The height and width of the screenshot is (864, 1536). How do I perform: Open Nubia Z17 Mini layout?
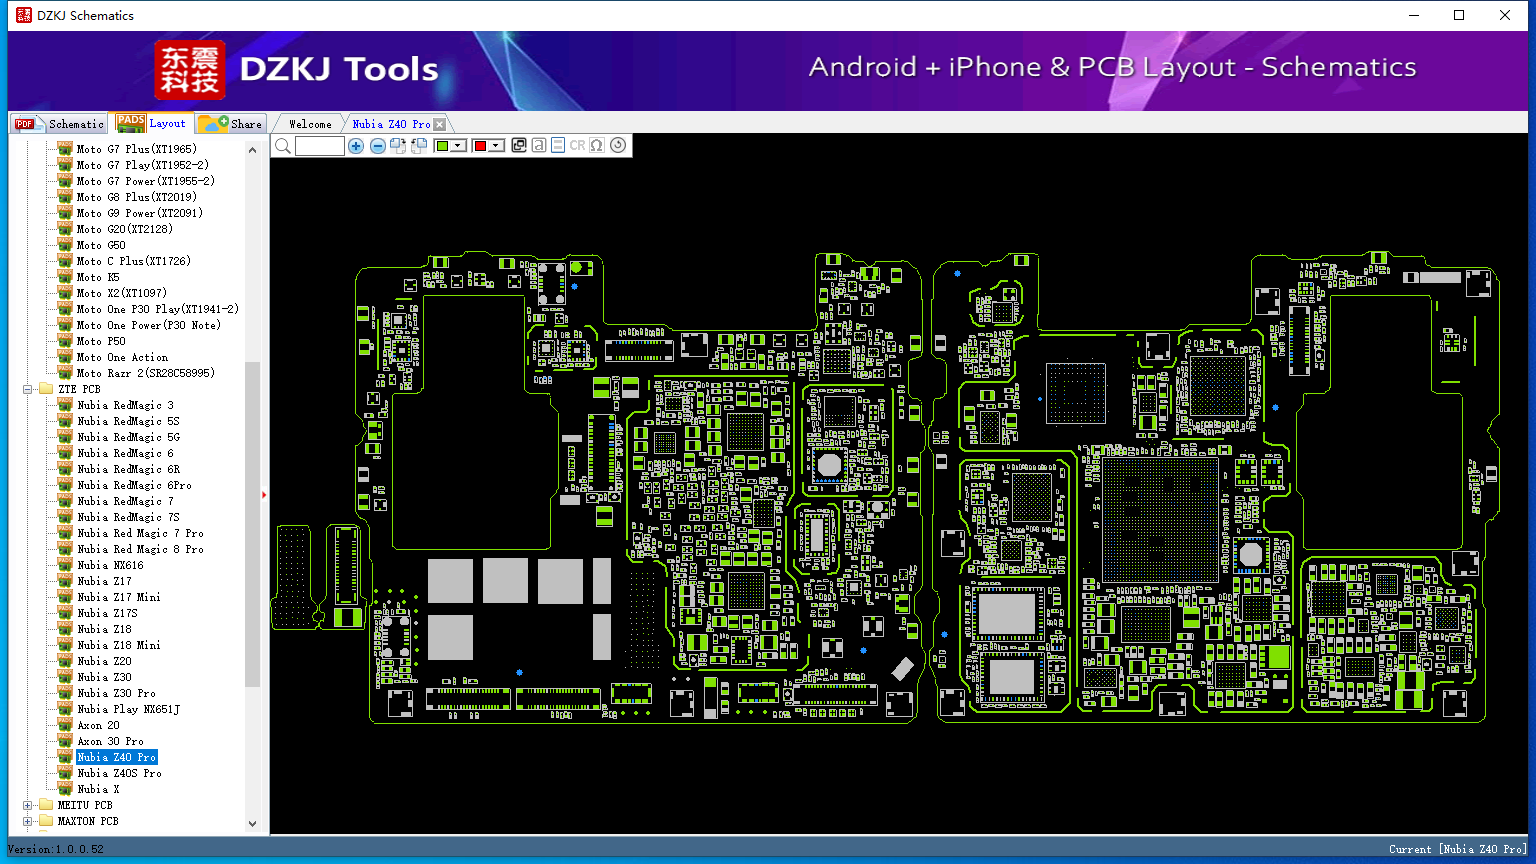[119, 597]
